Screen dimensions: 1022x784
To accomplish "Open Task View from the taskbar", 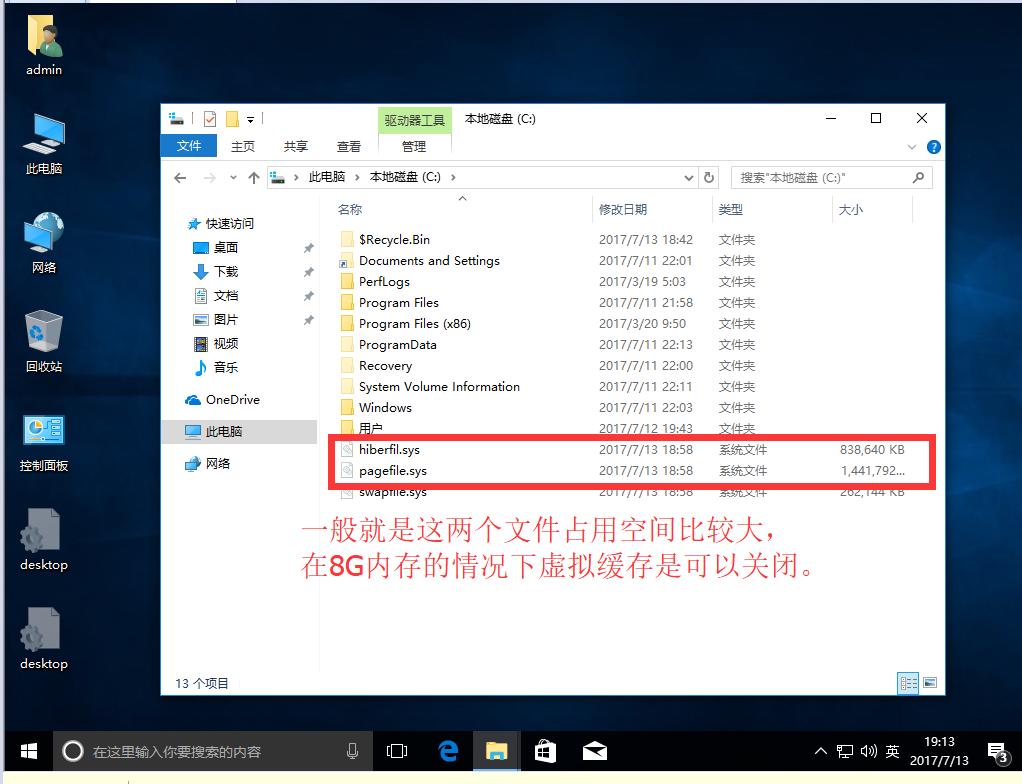I will coord(397,751).
